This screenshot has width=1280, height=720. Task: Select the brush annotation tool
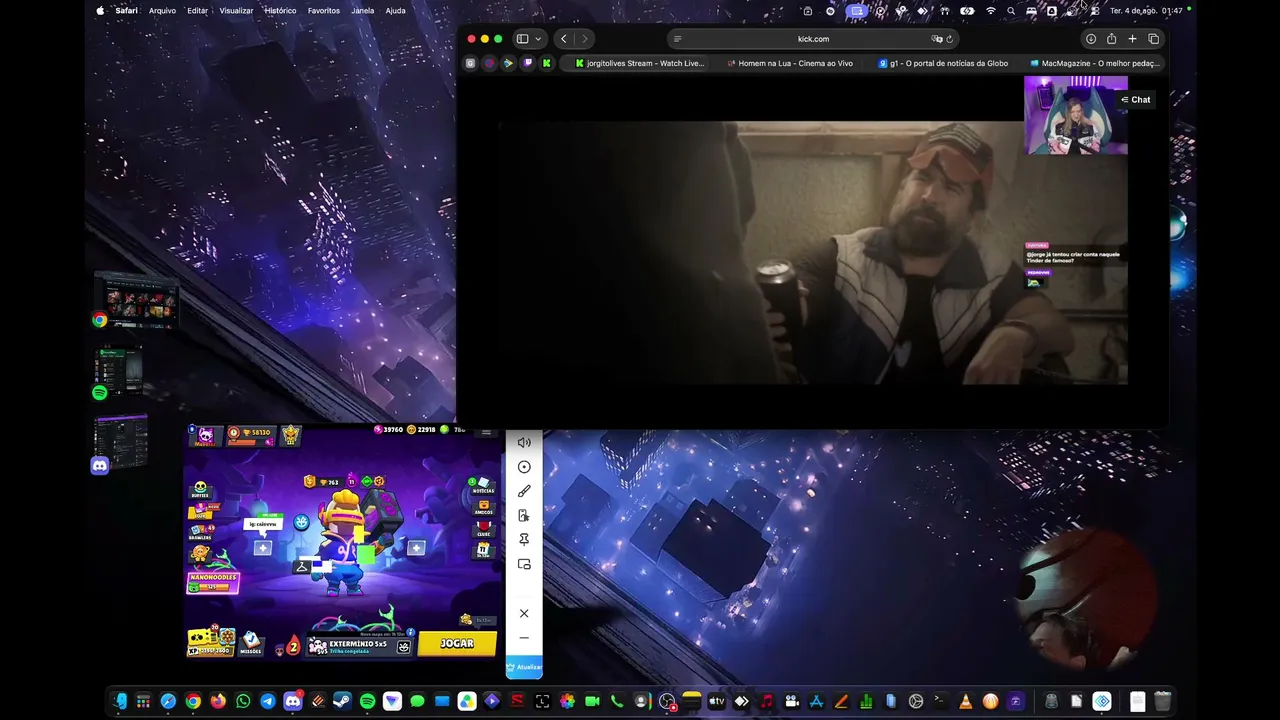click(524, 491)
